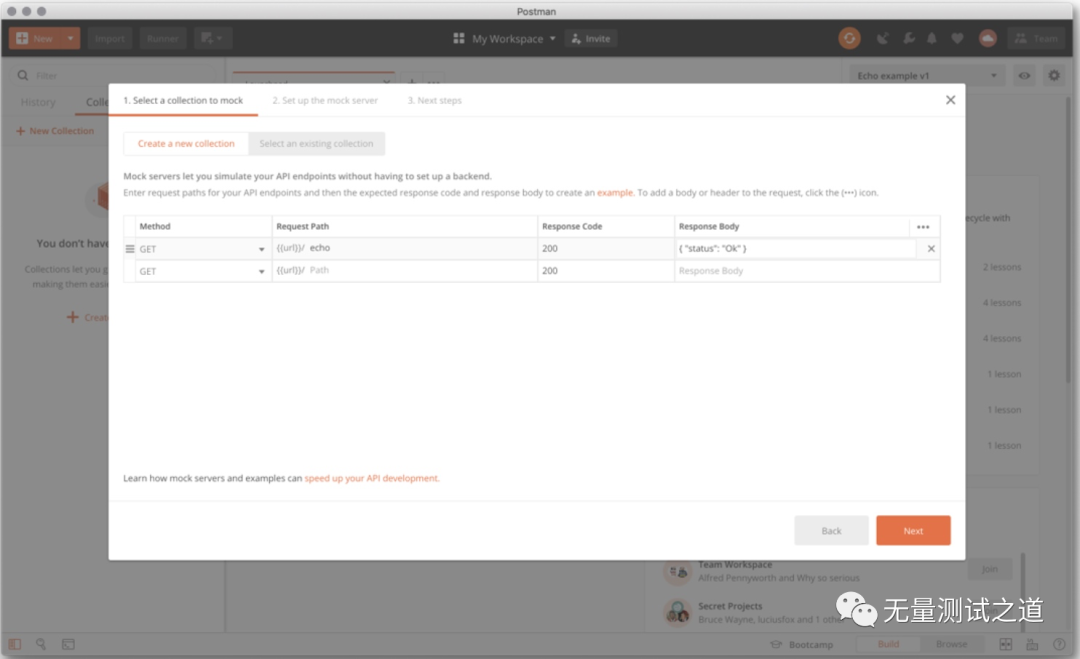The height and width of the screenshot is (659, 1080).
Task: Click the two-pane layout icon
Action: tap(1006, 645)
